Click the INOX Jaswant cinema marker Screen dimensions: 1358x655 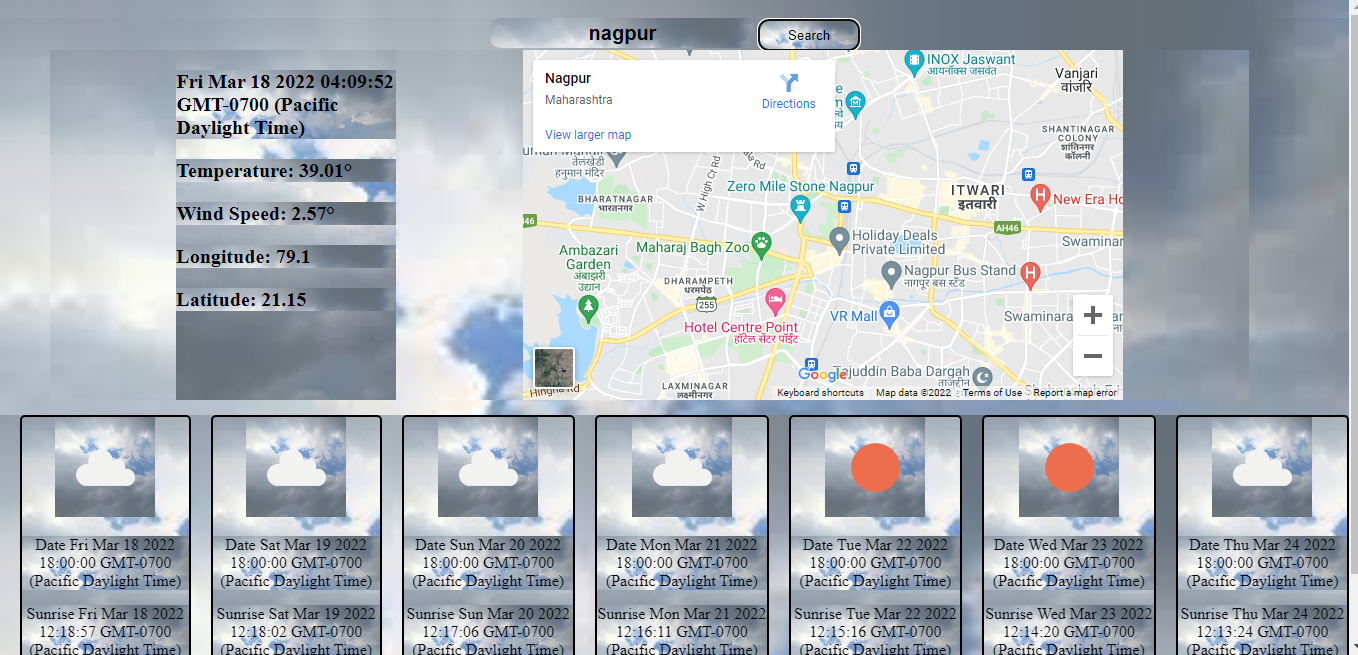(x=913, y=62)
